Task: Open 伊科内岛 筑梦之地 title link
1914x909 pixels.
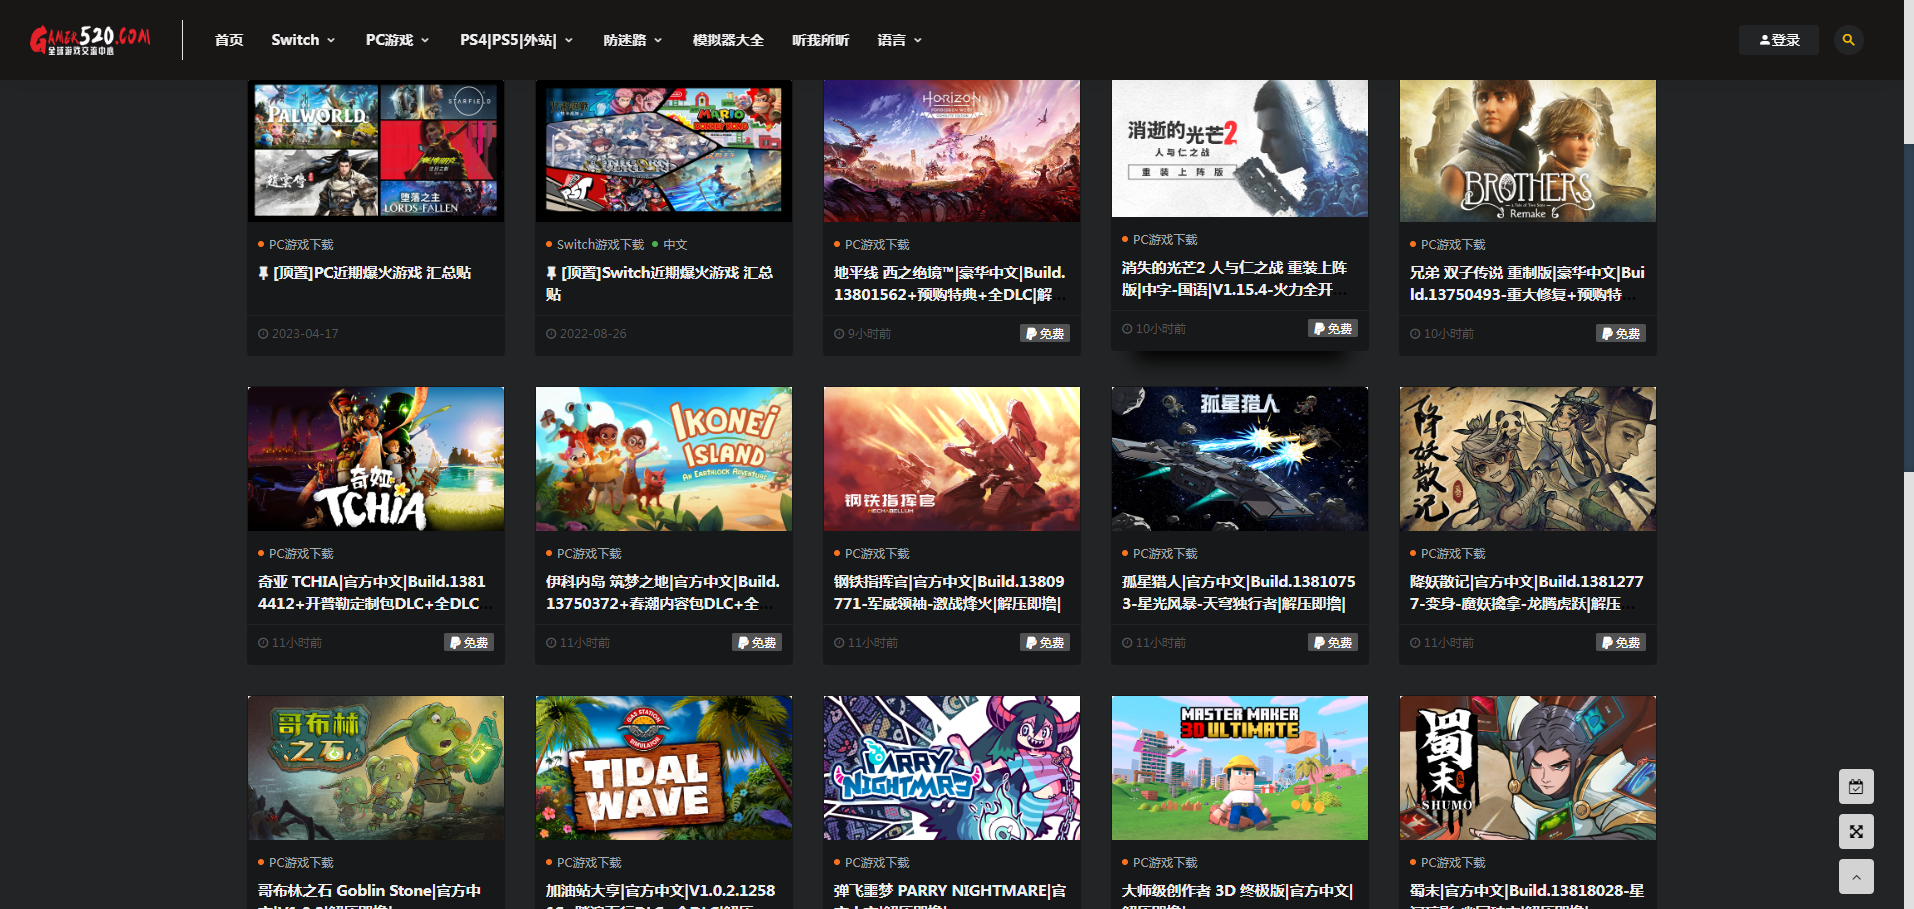Action: coord(663,593)
